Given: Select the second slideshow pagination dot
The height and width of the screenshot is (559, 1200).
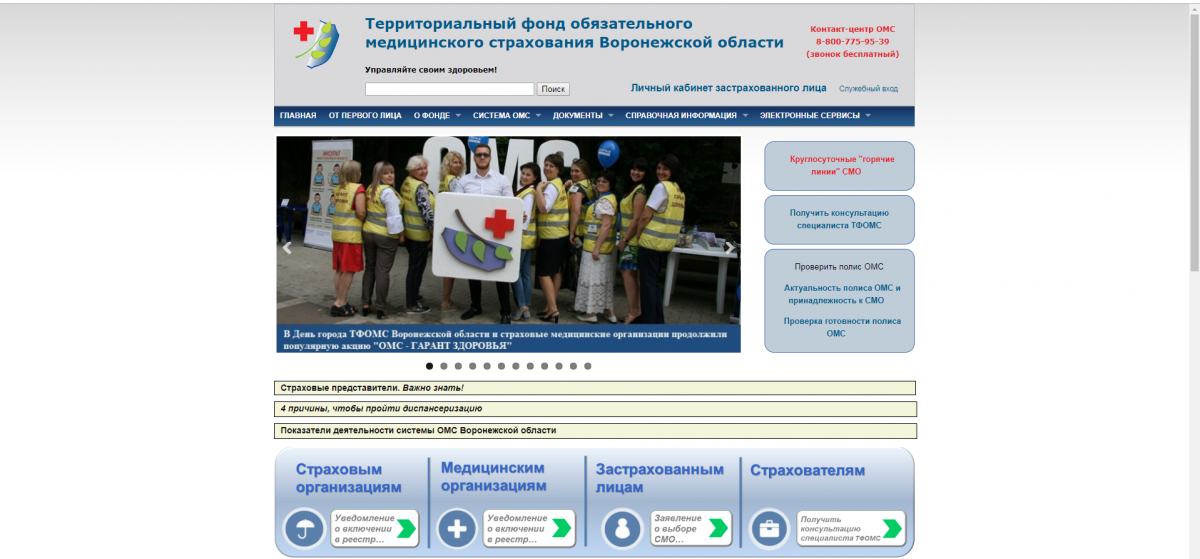Looking at the screenshot, I should (444, 366).
